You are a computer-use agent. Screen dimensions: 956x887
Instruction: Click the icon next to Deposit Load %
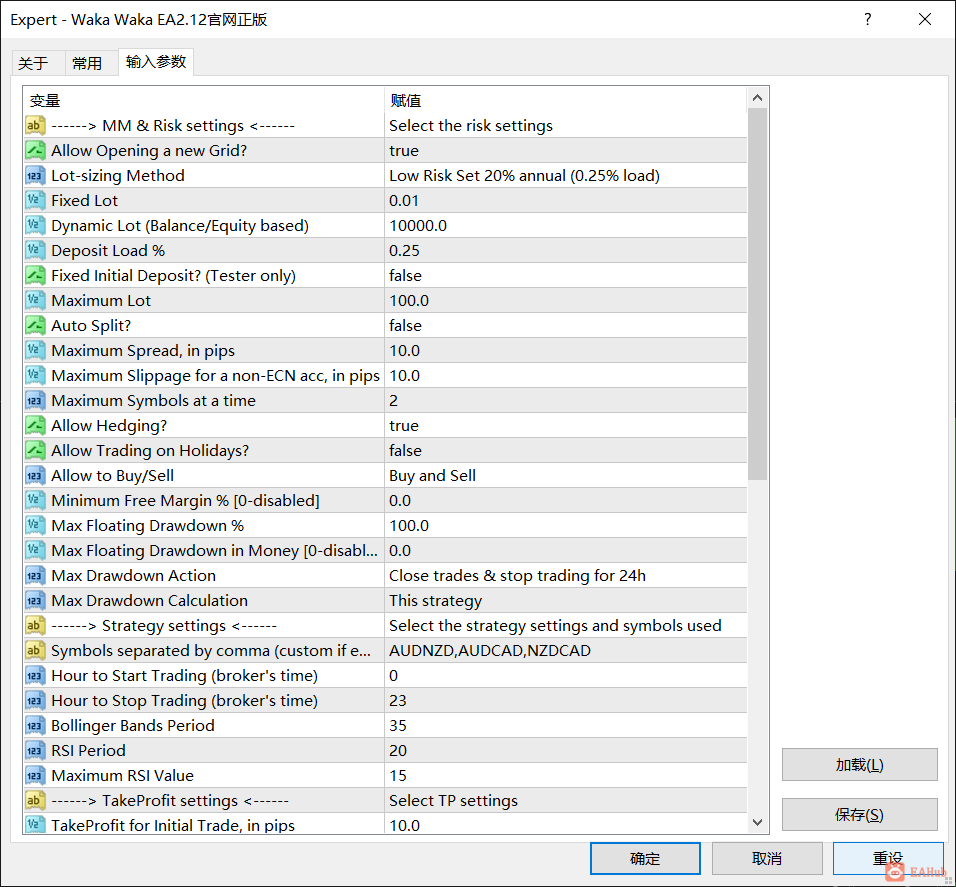click(x=35, y=251)
